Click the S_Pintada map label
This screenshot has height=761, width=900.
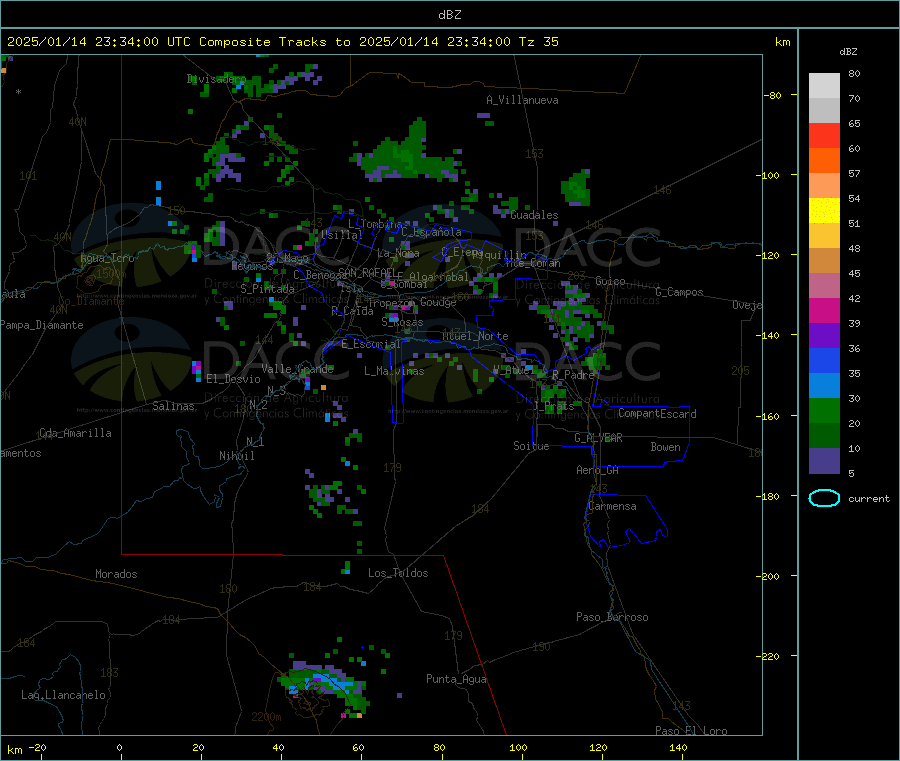pos(267,289)
